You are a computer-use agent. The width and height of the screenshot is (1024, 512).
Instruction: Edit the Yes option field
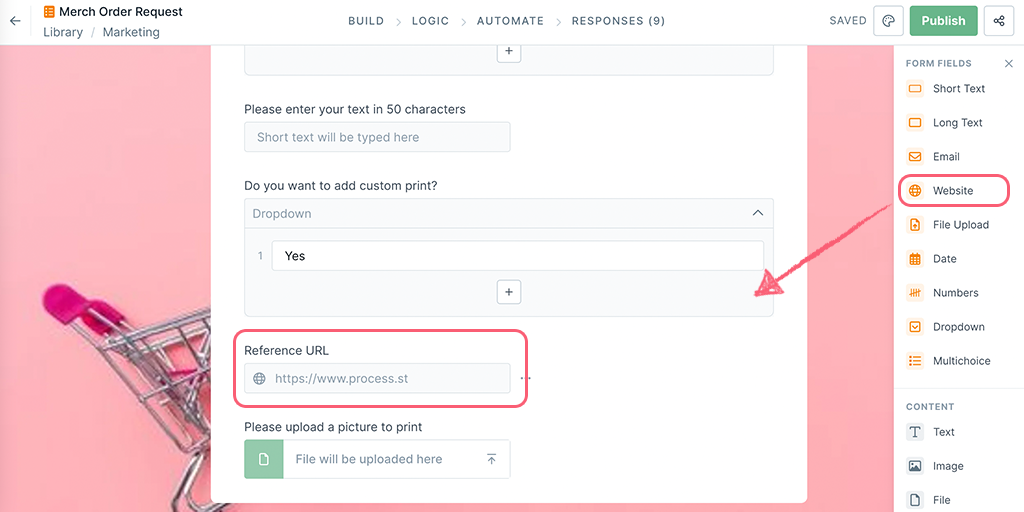coord(517,256)
